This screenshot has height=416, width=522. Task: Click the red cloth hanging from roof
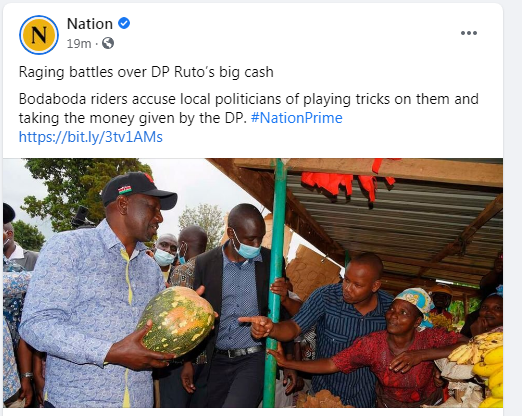(x=347, y=184)
